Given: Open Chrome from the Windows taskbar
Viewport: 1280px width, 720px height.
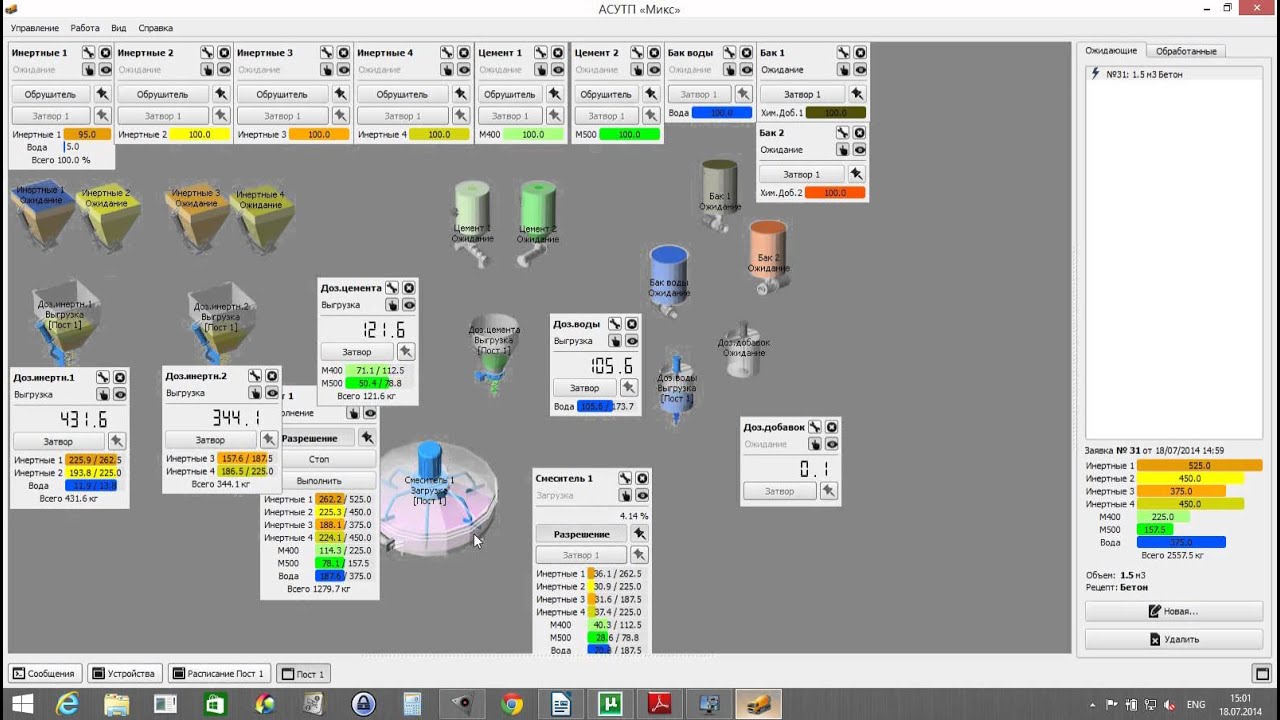Looking at the screenshot, I should tap(511, 704).
